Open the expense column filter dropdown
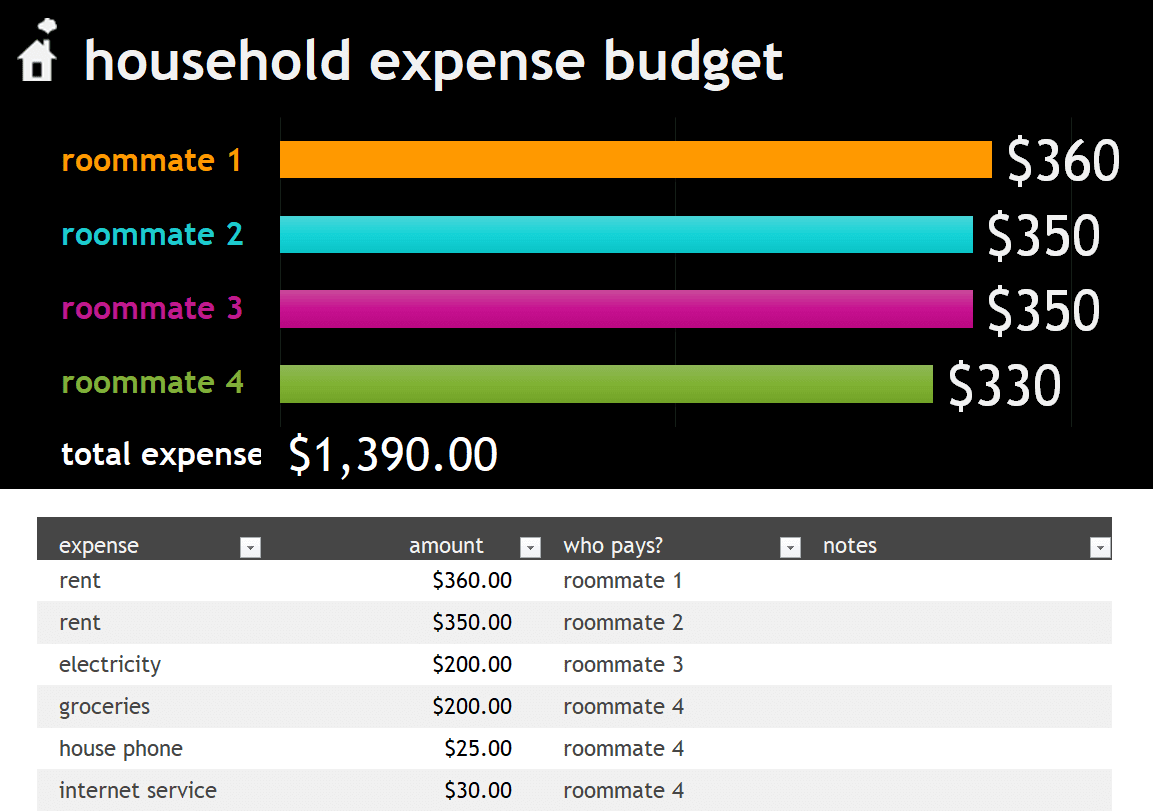The image size is (1167, 812). click(250, 548)
